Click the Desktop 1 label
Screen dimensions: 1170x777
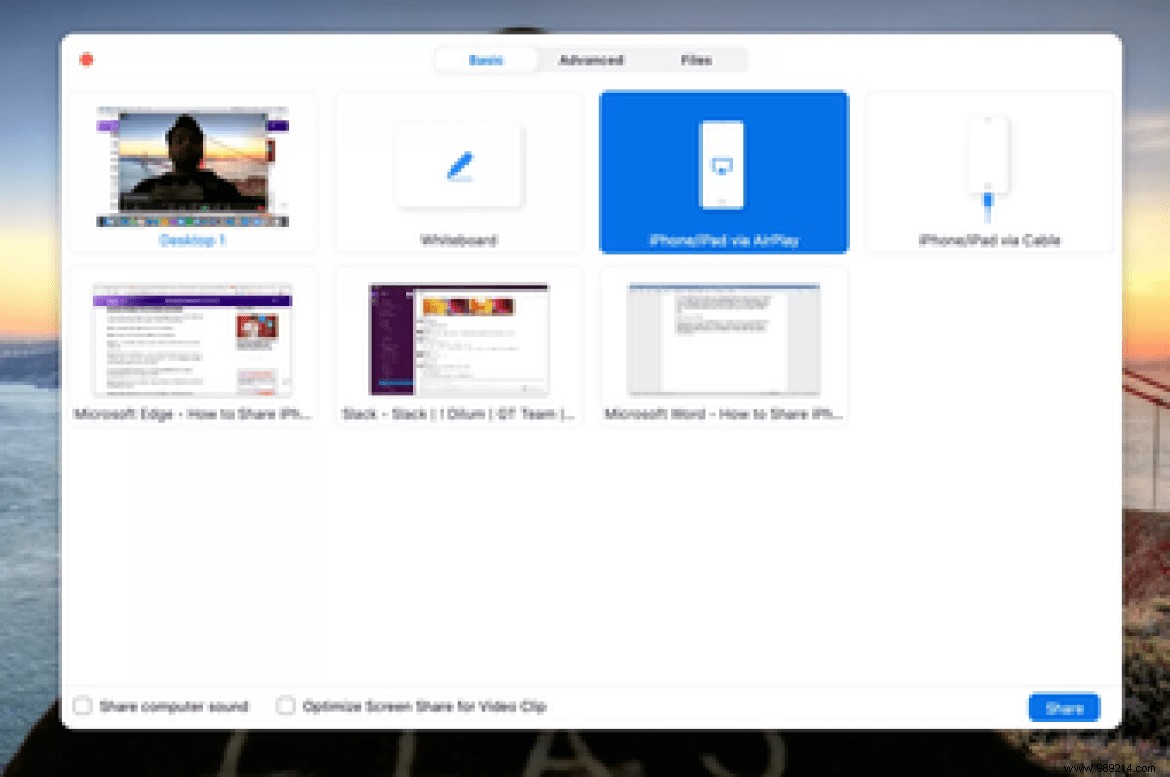pos(193,240)
